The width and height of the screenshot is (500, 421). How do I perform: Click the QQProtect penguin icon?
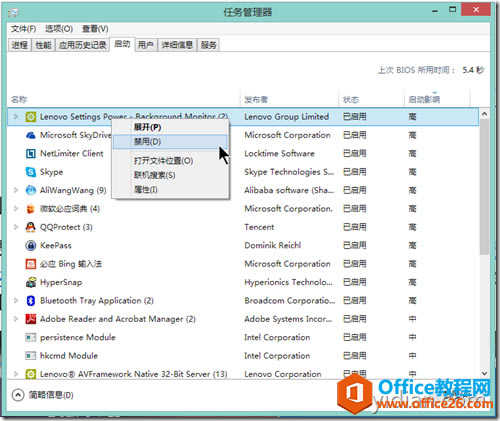31,227
